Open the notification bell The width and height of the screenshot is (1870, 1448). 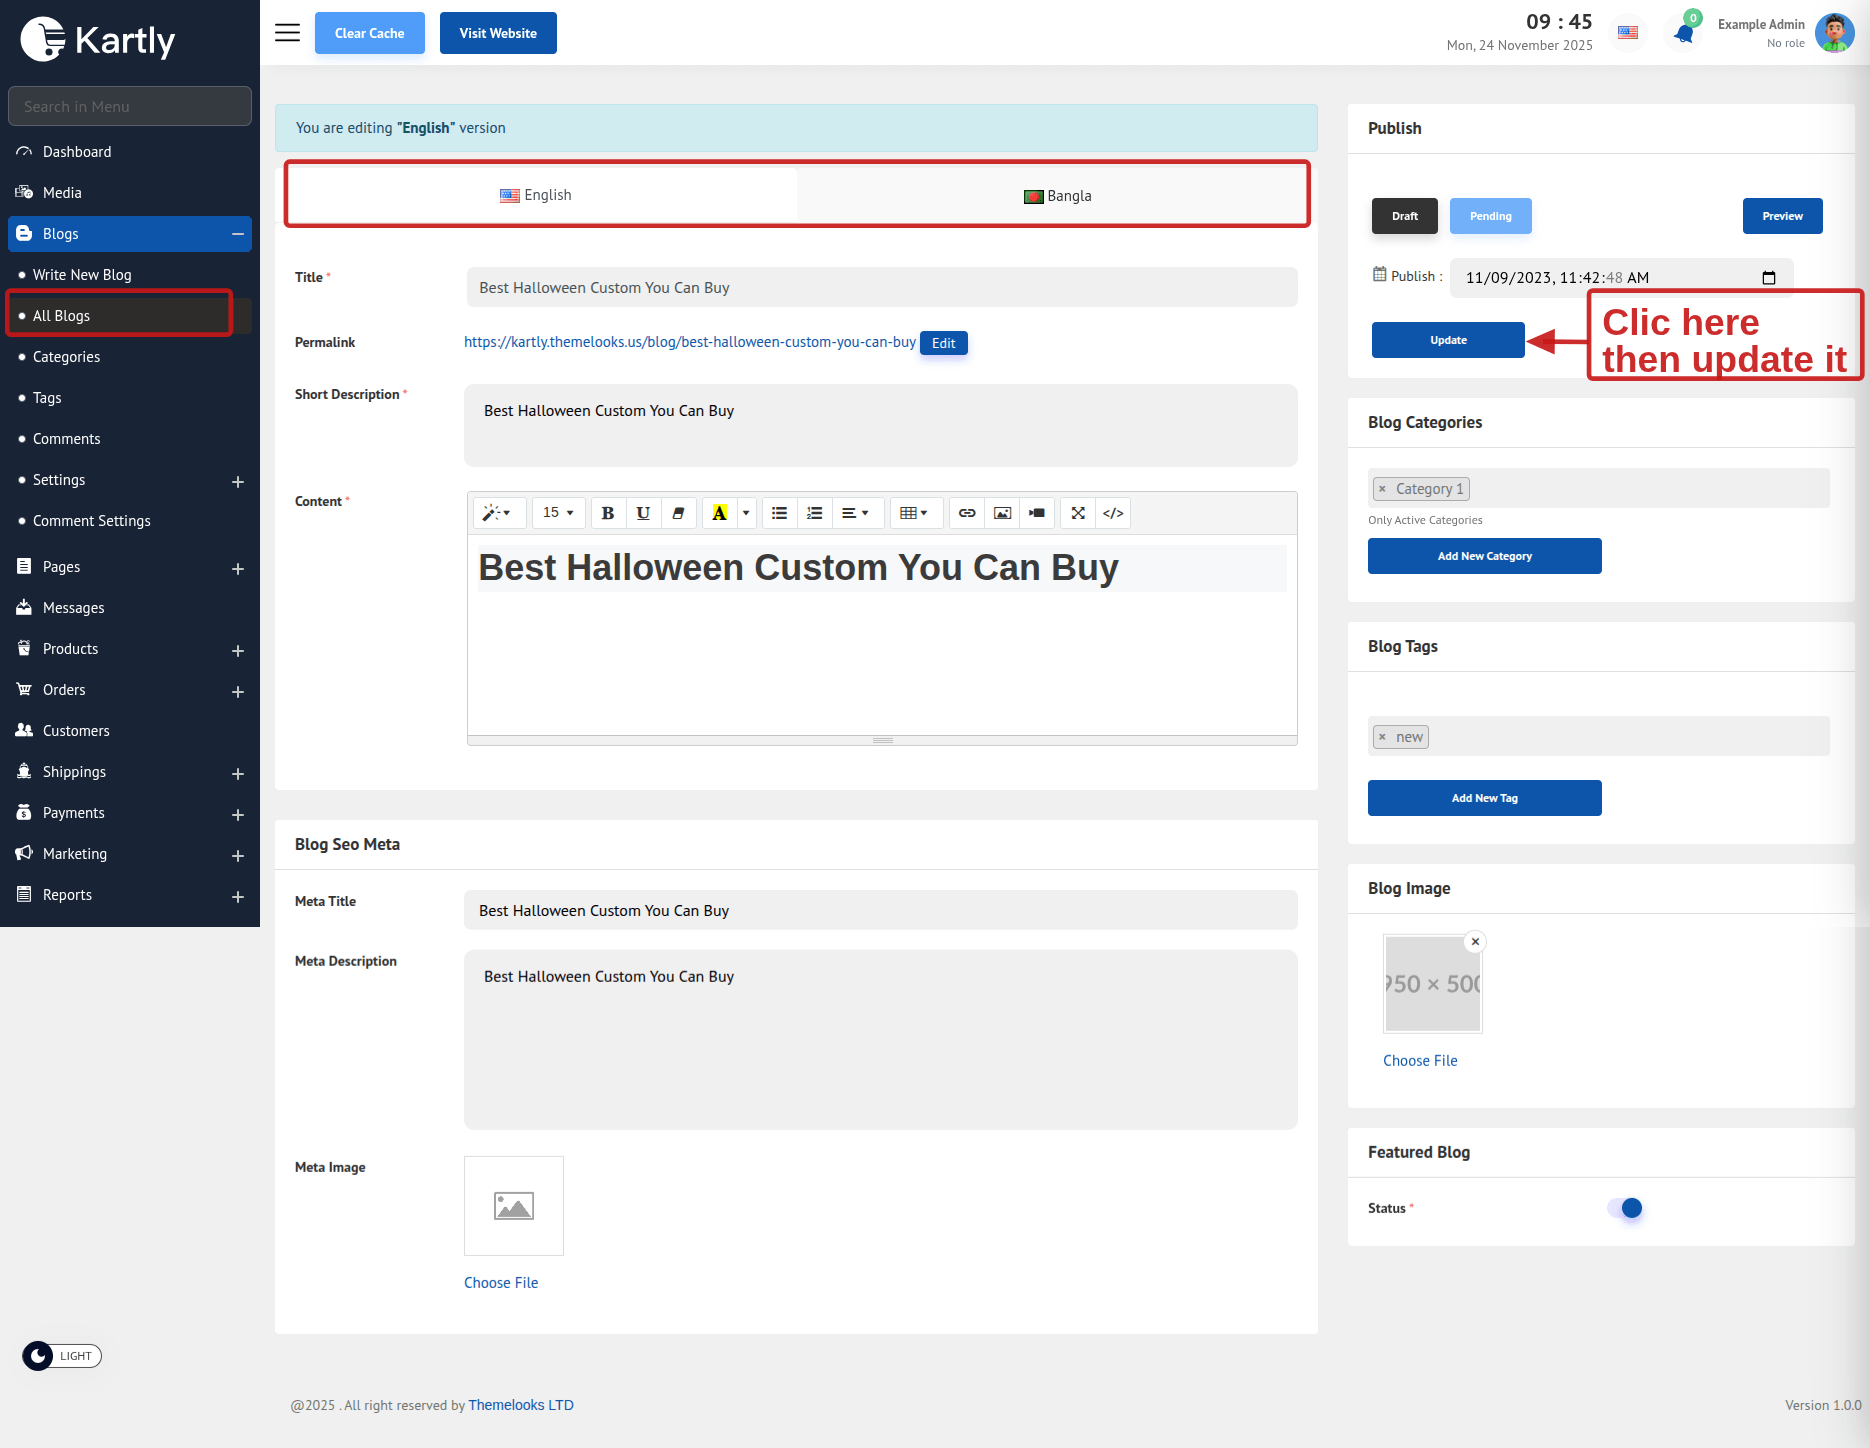click(1684, 34)
